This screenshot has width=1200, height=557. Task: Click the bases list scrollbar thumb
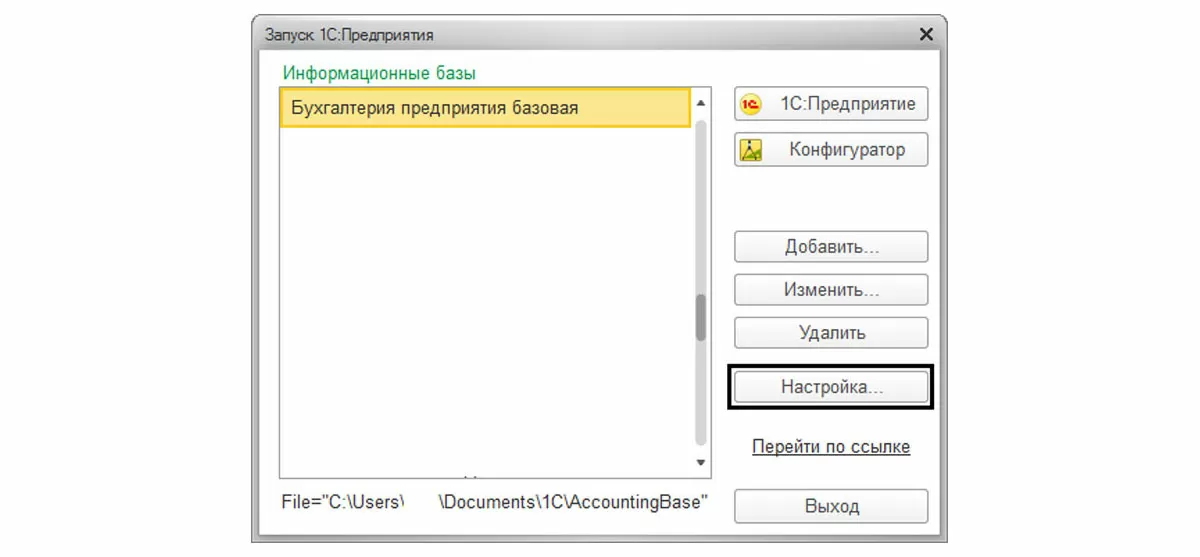tap(701, 316)
